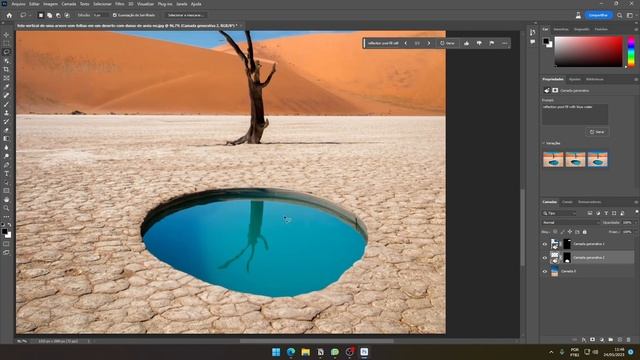This screenshot has width=640, height=360.
Task: Open the Filtro menu
Action: point(120,4)
